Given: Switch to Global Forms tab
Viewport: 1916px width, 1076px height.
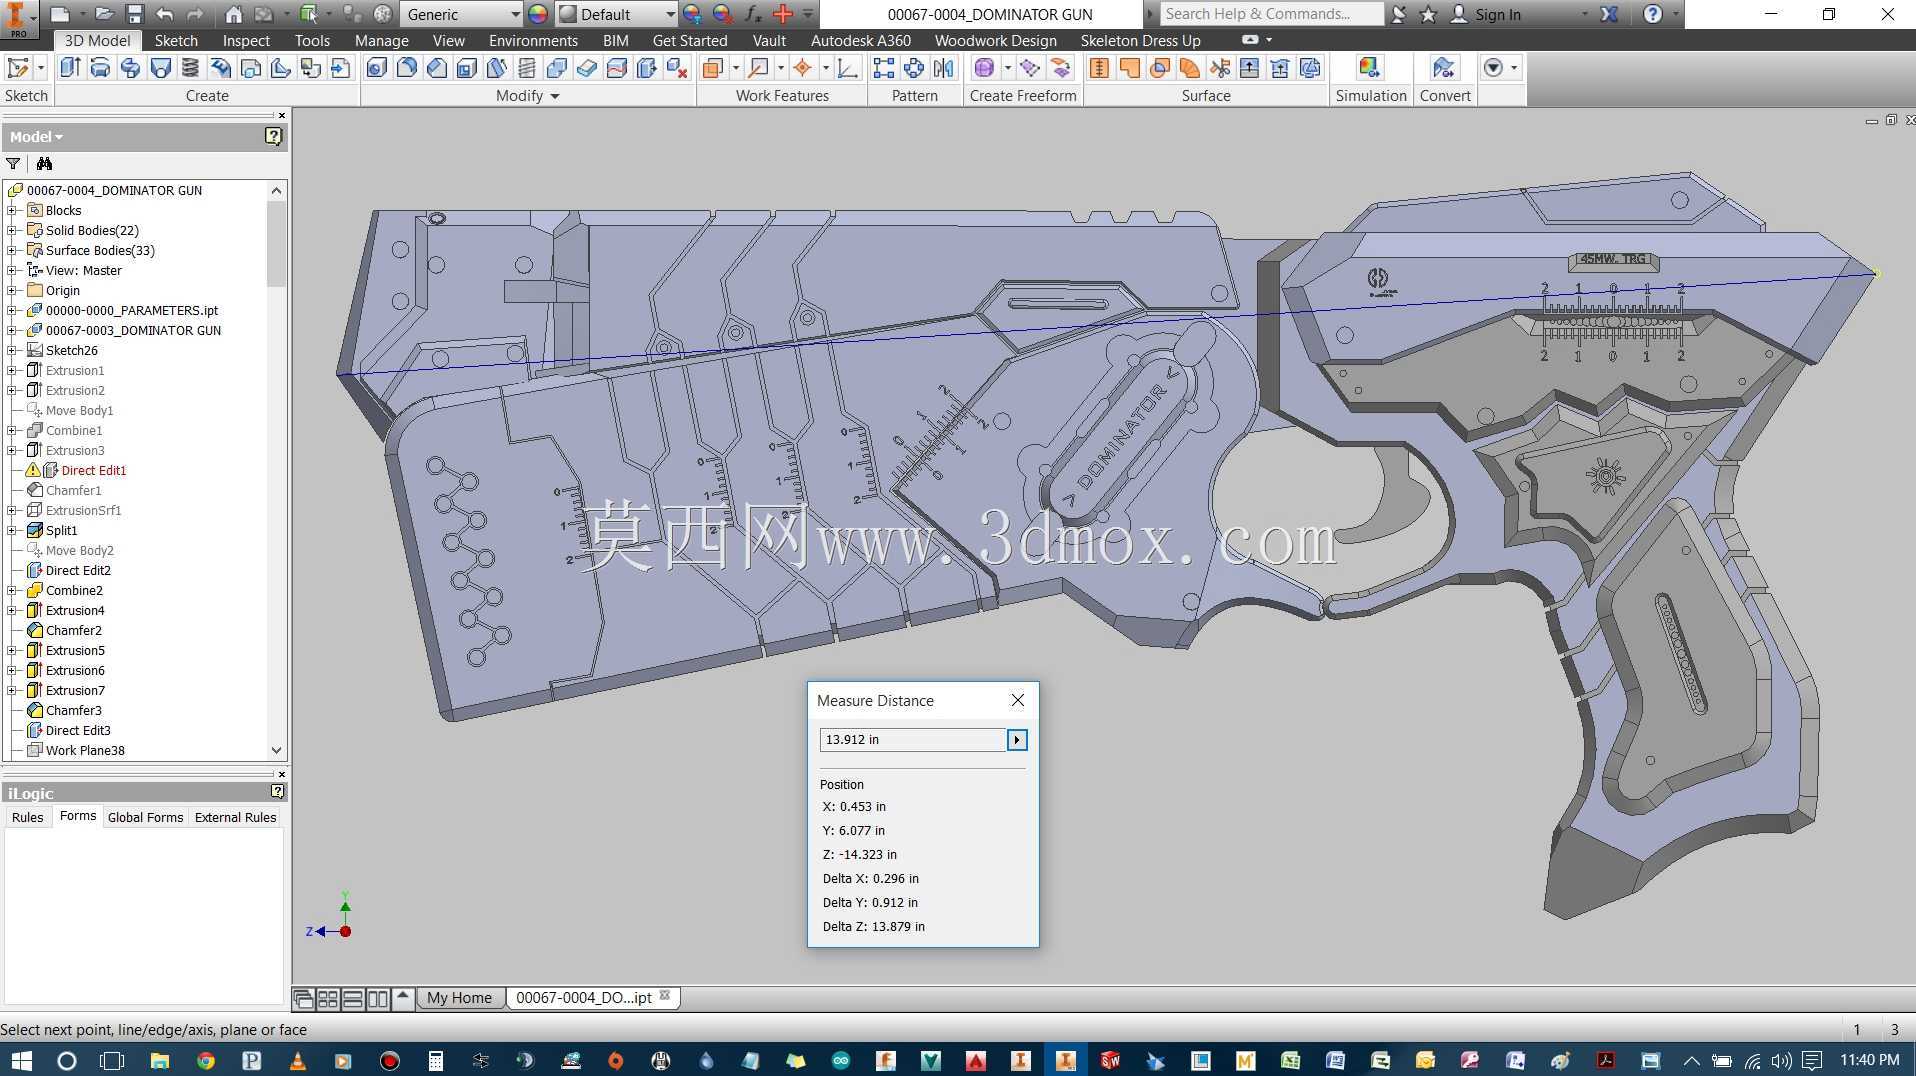Looking at the screenshot, I should (145, 817).
